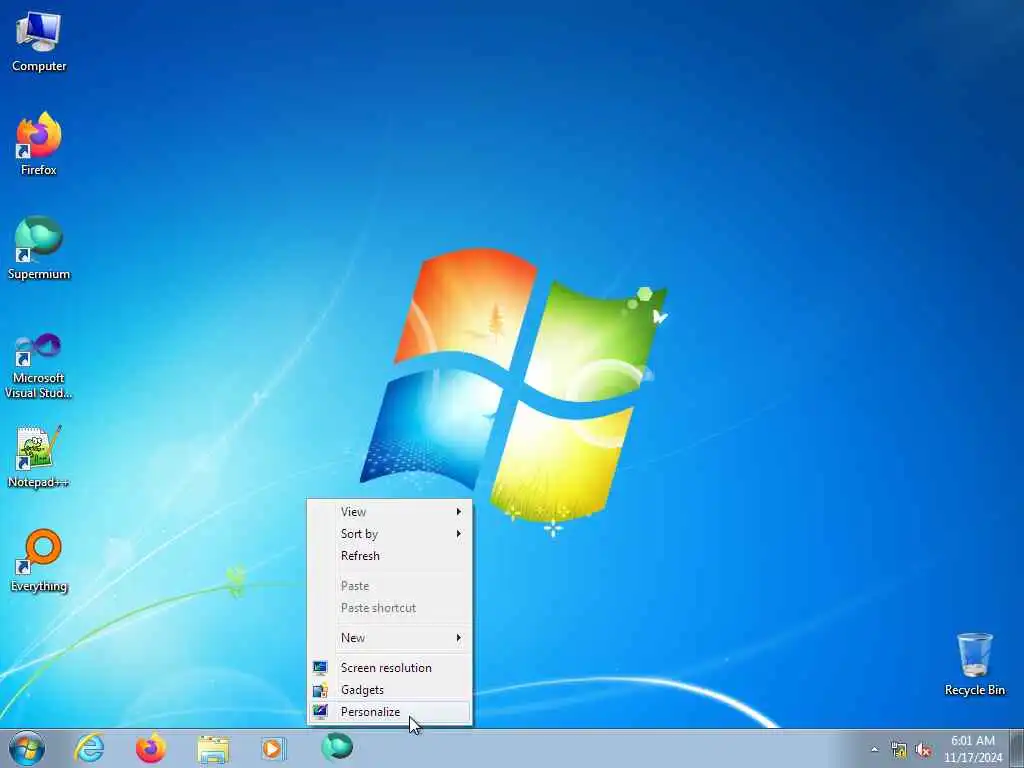Open Supermium from the taskbar
Screen dimensions: 1024x768
point(337,747)
